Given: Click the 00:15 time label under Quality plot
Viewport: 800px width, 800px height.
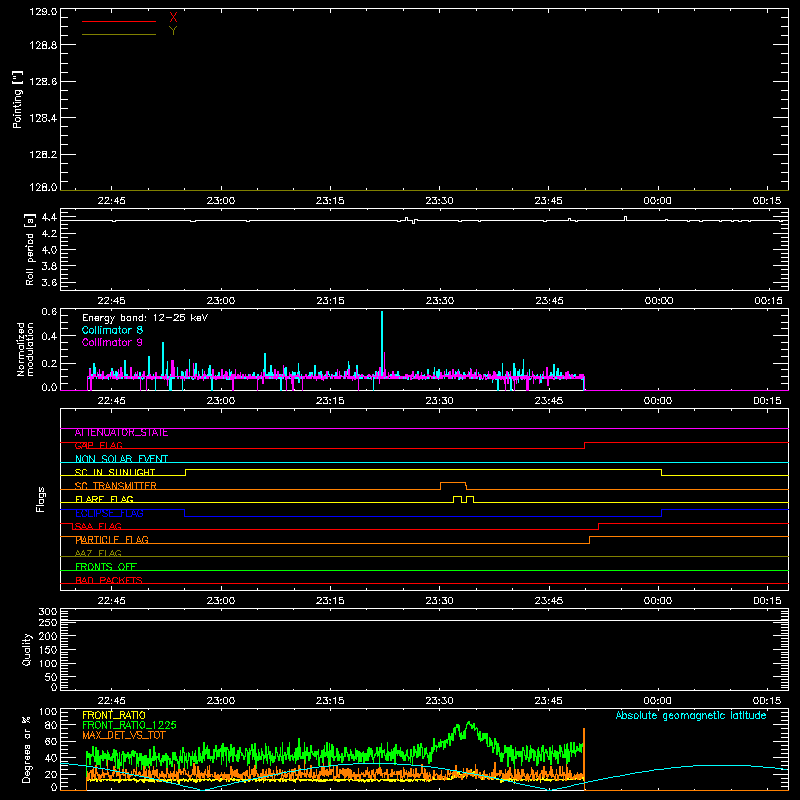Looking at the screenshot, I should (767, 701).
